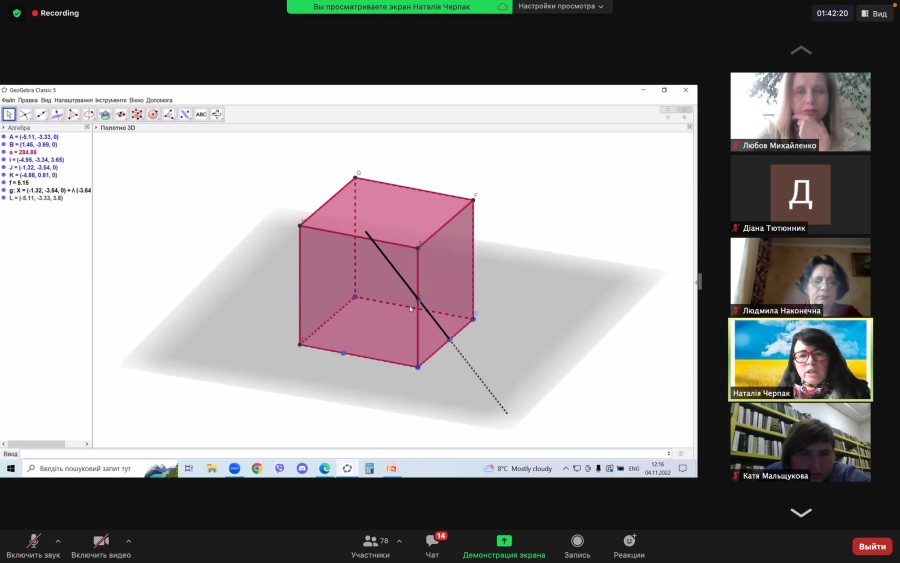Image resolution: width=900 pixels, height=563 pixels.
Task: Click Включить звук to unmute
Action: tap(33, 546)
